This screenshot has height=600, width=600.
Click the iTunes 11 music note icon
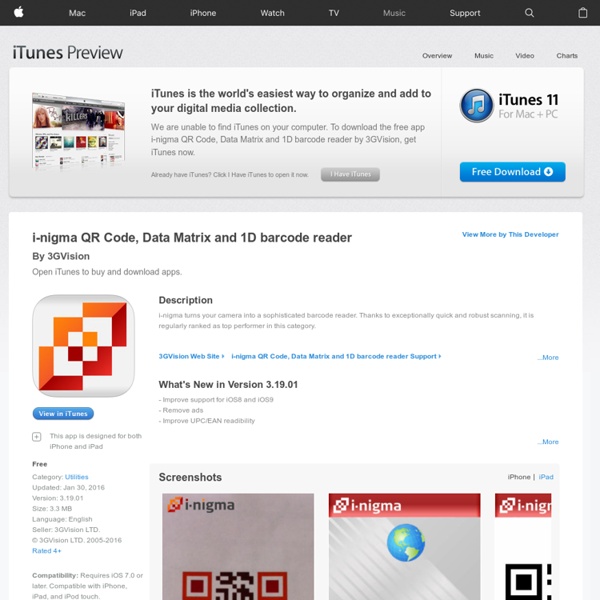(476, 106)
